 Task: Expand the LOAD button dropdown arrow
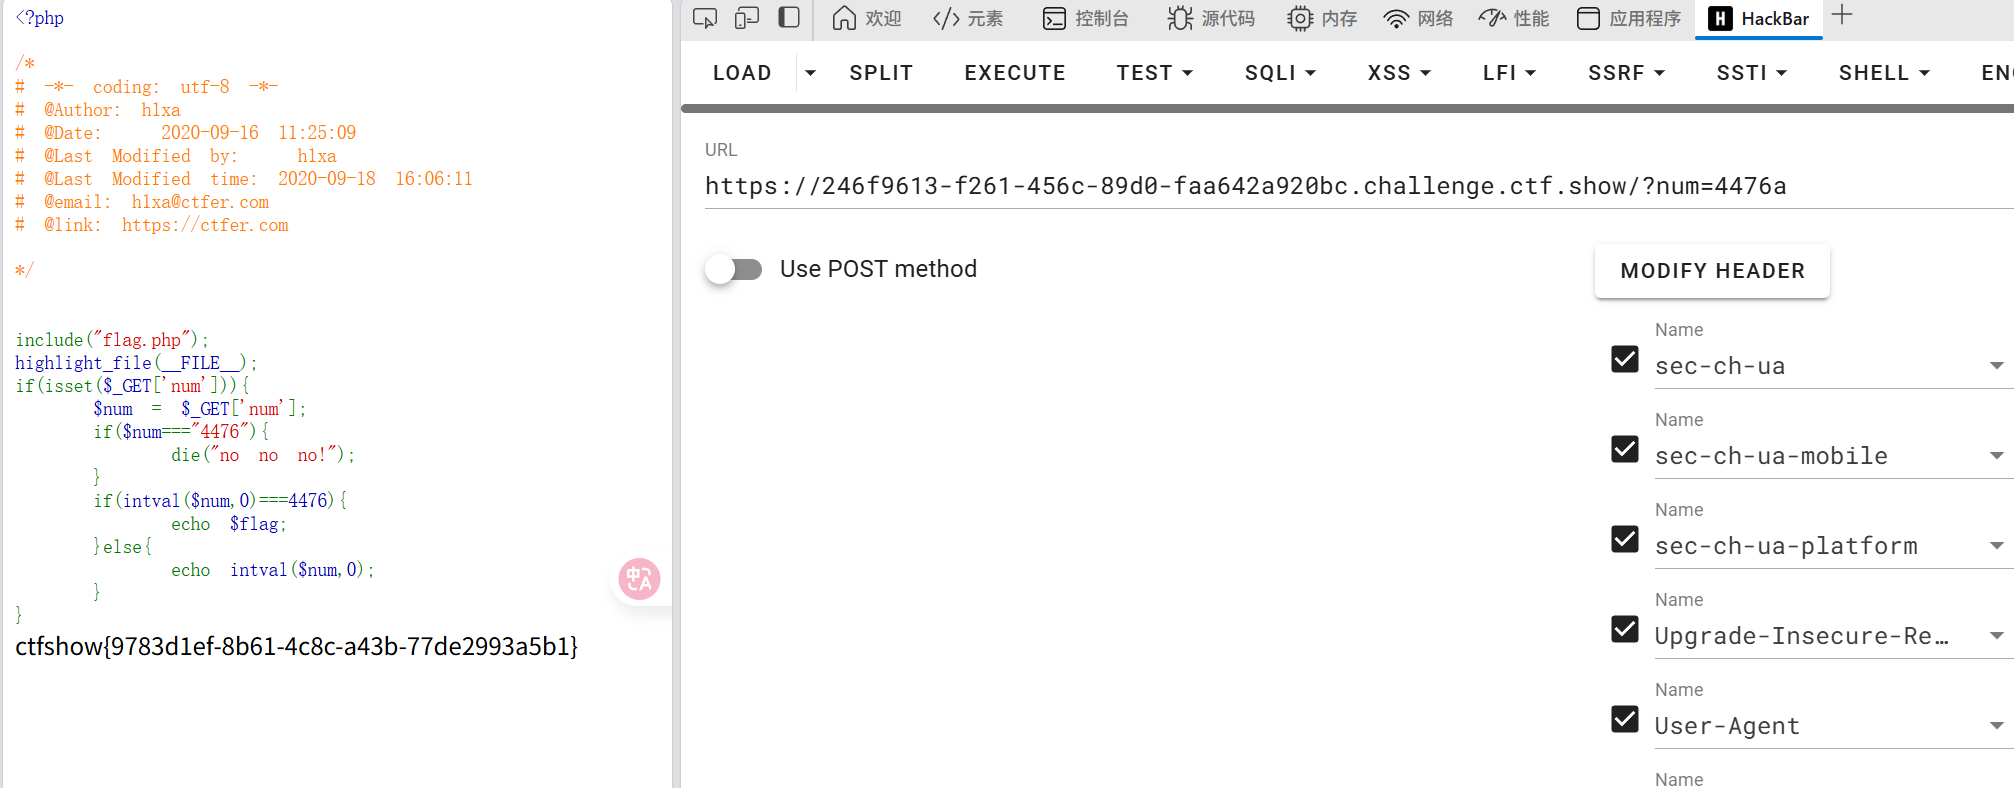click(810, 73)
